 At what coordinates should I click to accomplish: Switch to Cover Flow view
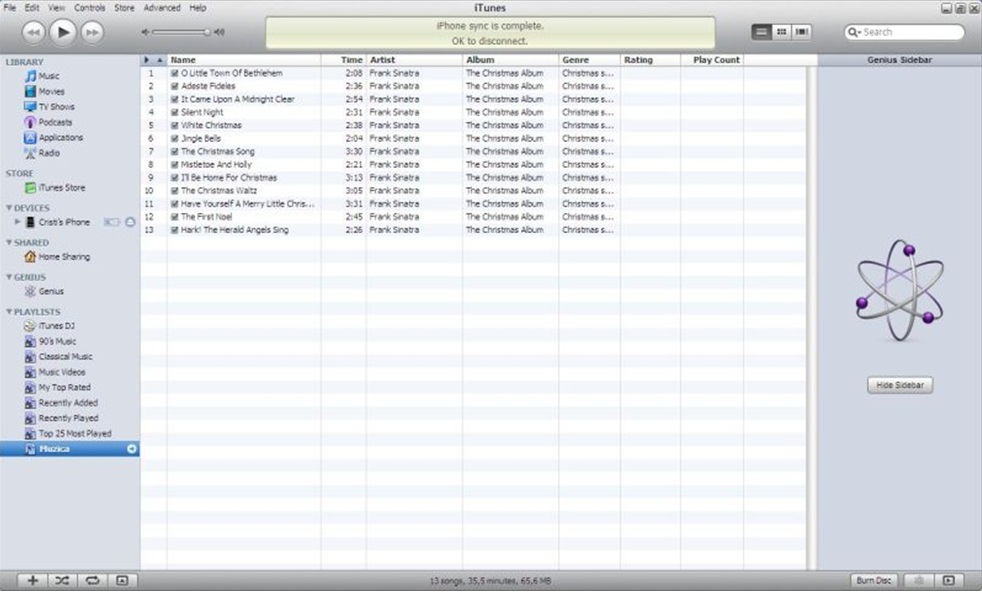coord(801,32)
